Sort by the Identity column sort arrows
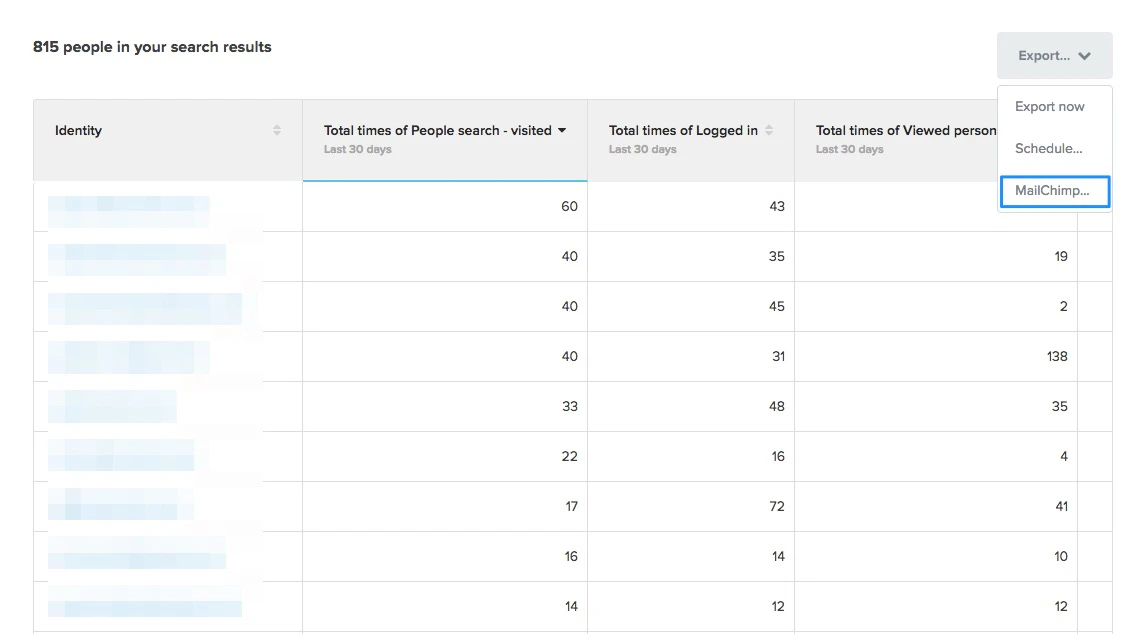This screenshot has width=1145, height=634. click(277, 131)
